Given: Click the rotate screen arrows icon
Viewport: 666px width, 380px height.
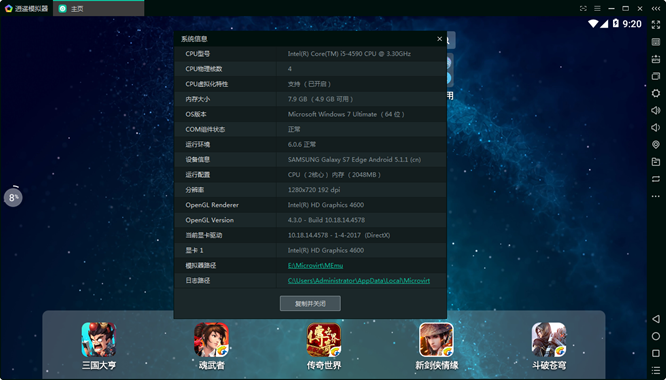Looking at the screenshot, I should [656, 179].
